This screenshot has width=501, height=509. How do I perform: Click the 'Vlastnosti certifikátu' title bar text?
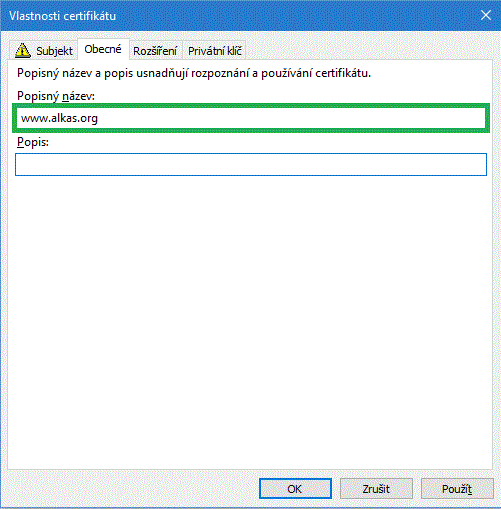click(x=62, y=16)
